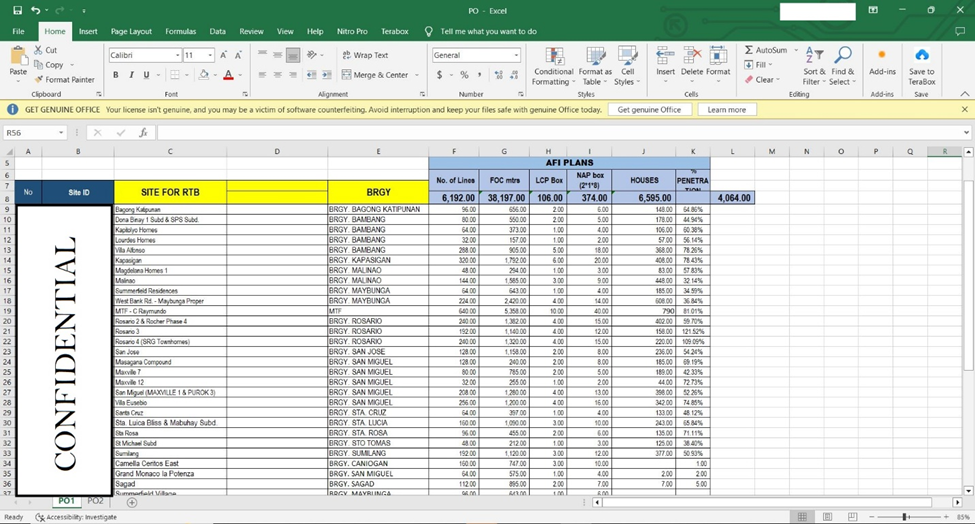The height and width of the screenshot is (524, 975).
Task: Click the Format Painter brush icon
Action: coord(38,80)
